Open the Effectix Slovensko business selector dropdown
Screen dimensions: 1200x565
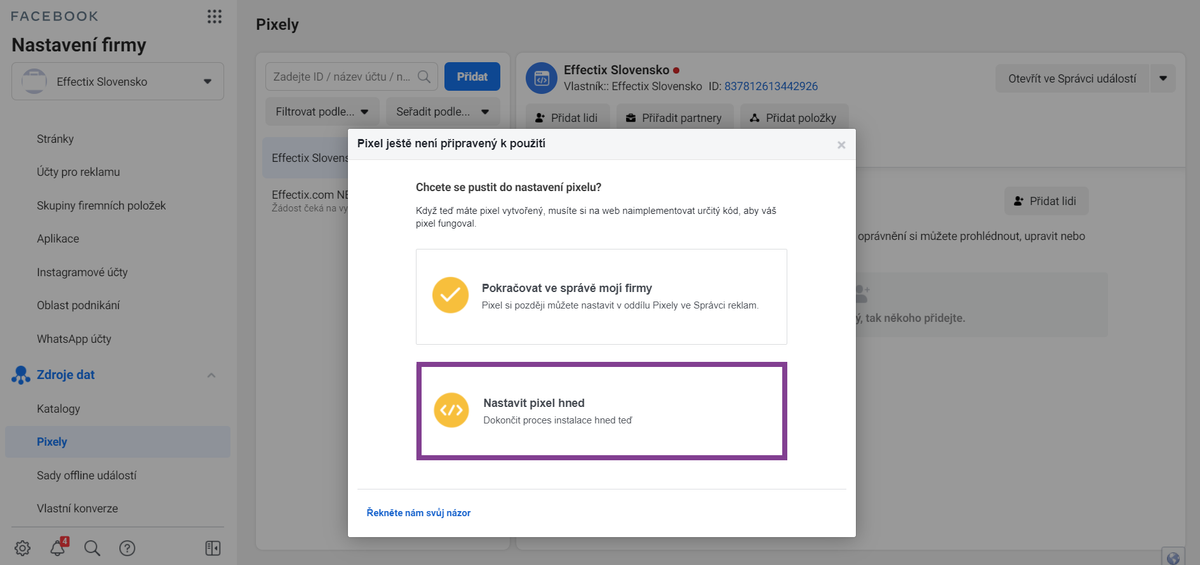pos(118,81)
